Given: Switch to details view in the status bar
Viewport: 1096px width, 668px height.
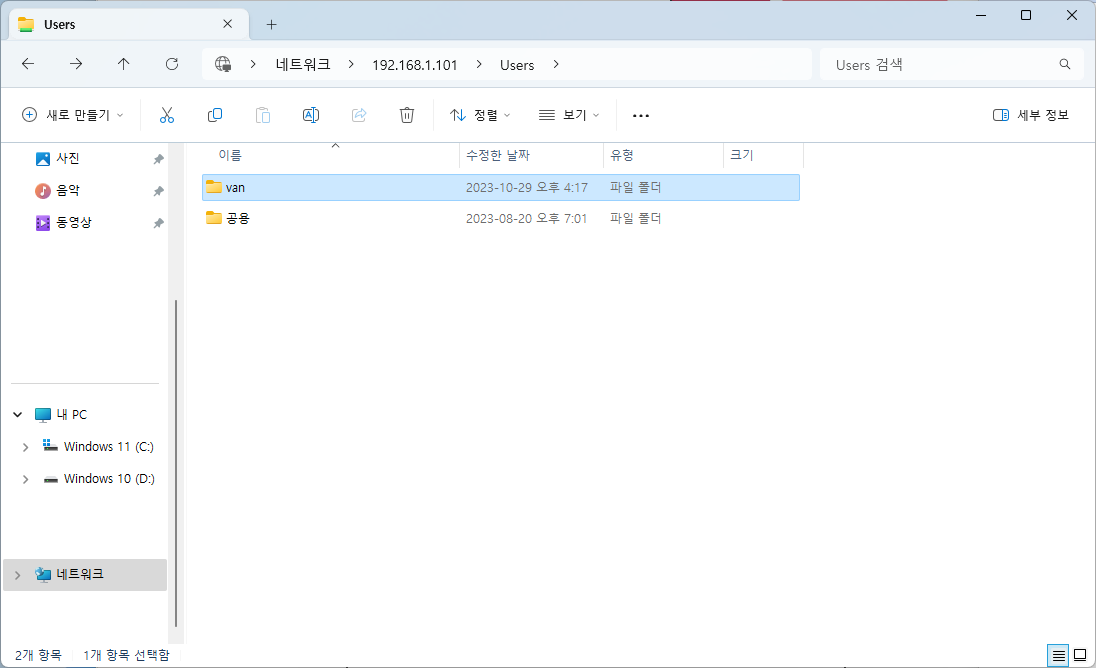Looking at the screenshot, I should click(x=1058, y=655).
